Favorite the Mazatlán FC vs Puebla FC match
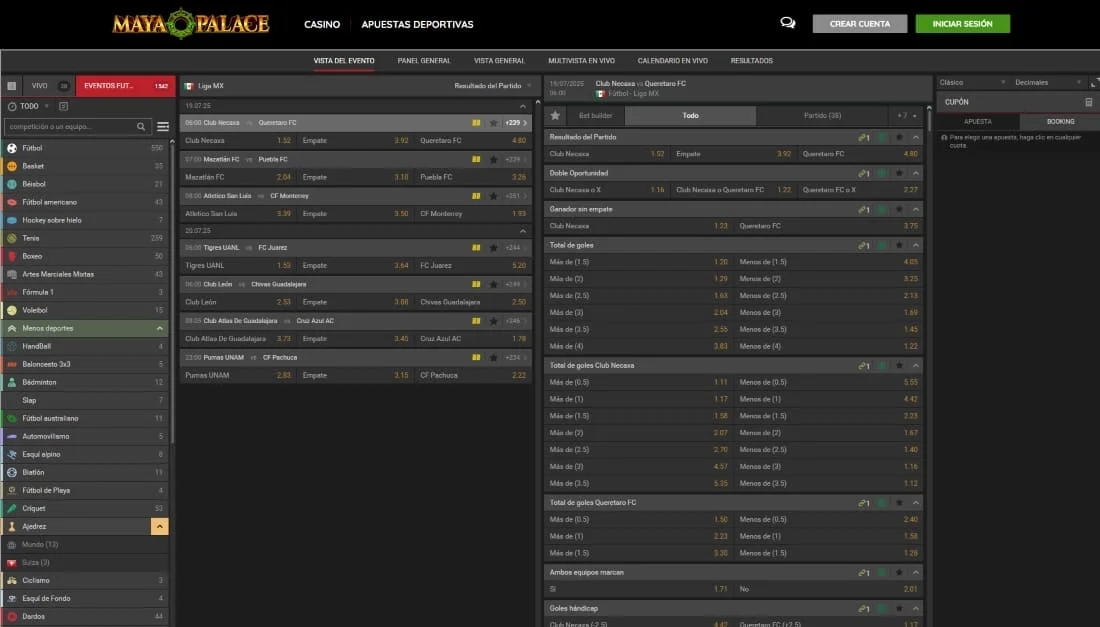 pos(493,159)
